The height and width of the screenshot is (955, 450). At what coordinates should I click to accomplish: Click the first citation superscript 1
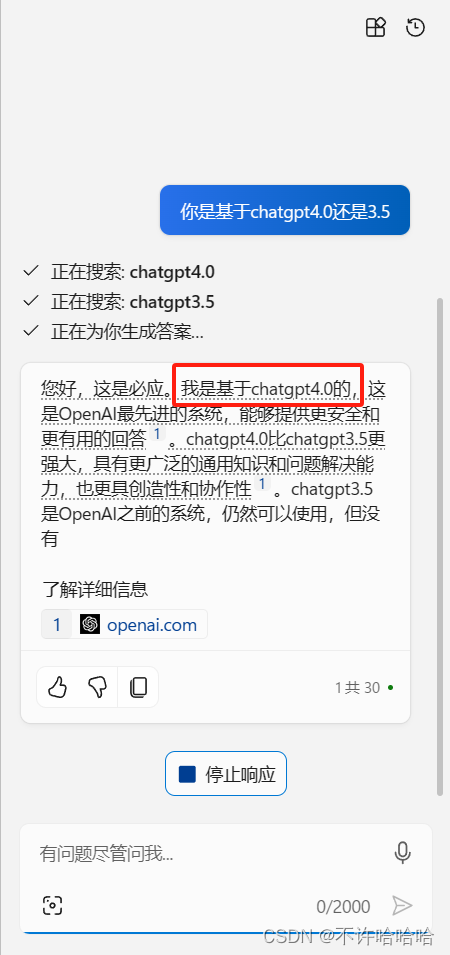tap(157, 434)
